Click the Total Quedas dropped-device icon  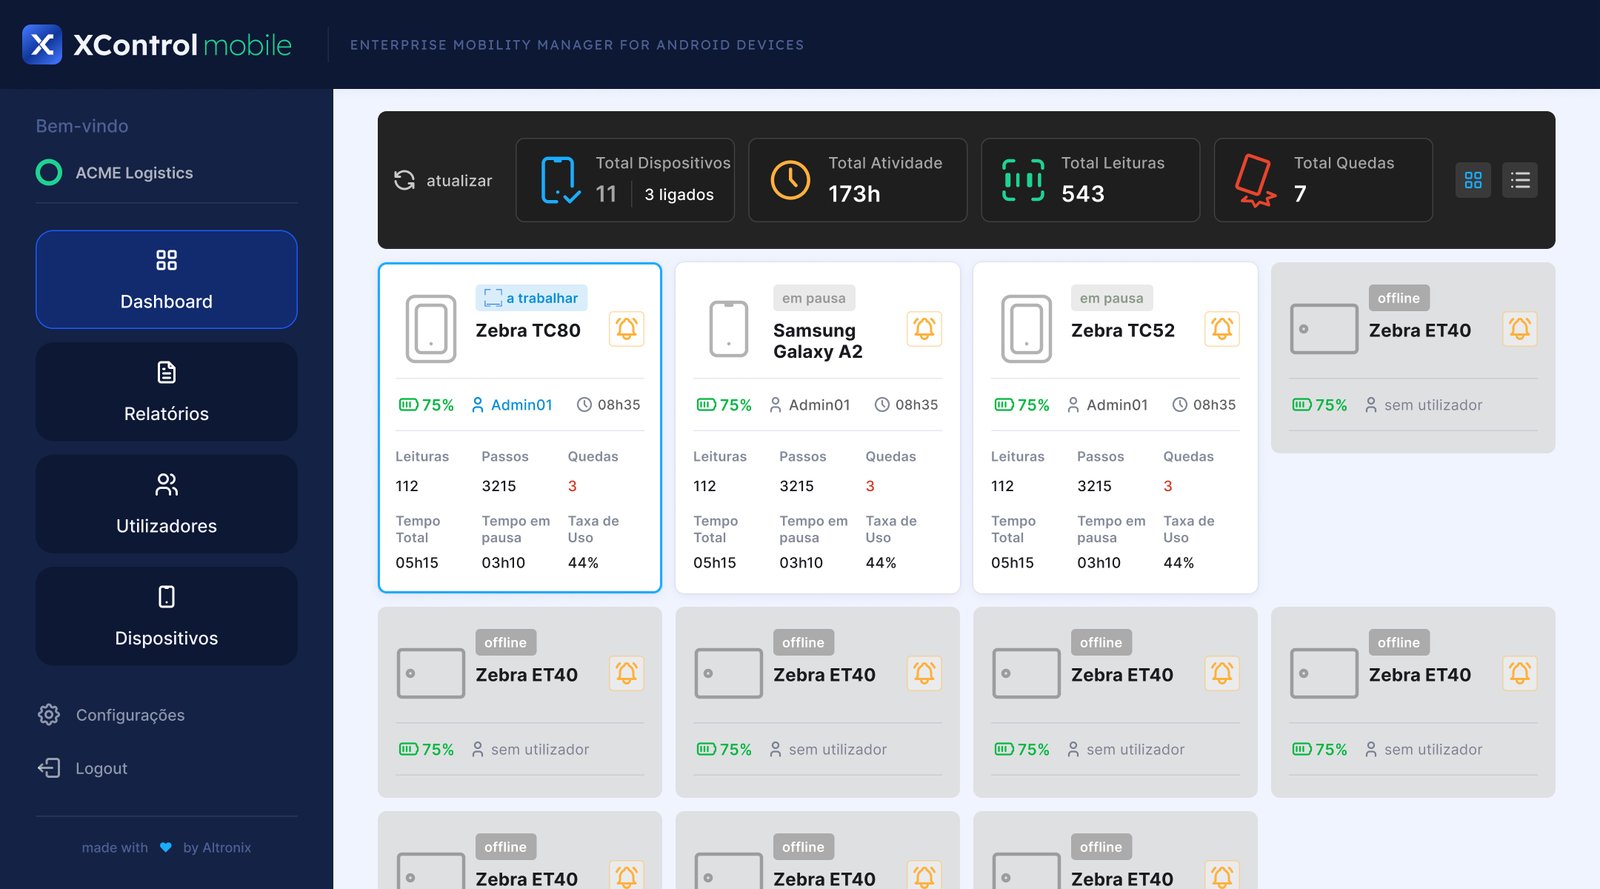coord(1254,180)
